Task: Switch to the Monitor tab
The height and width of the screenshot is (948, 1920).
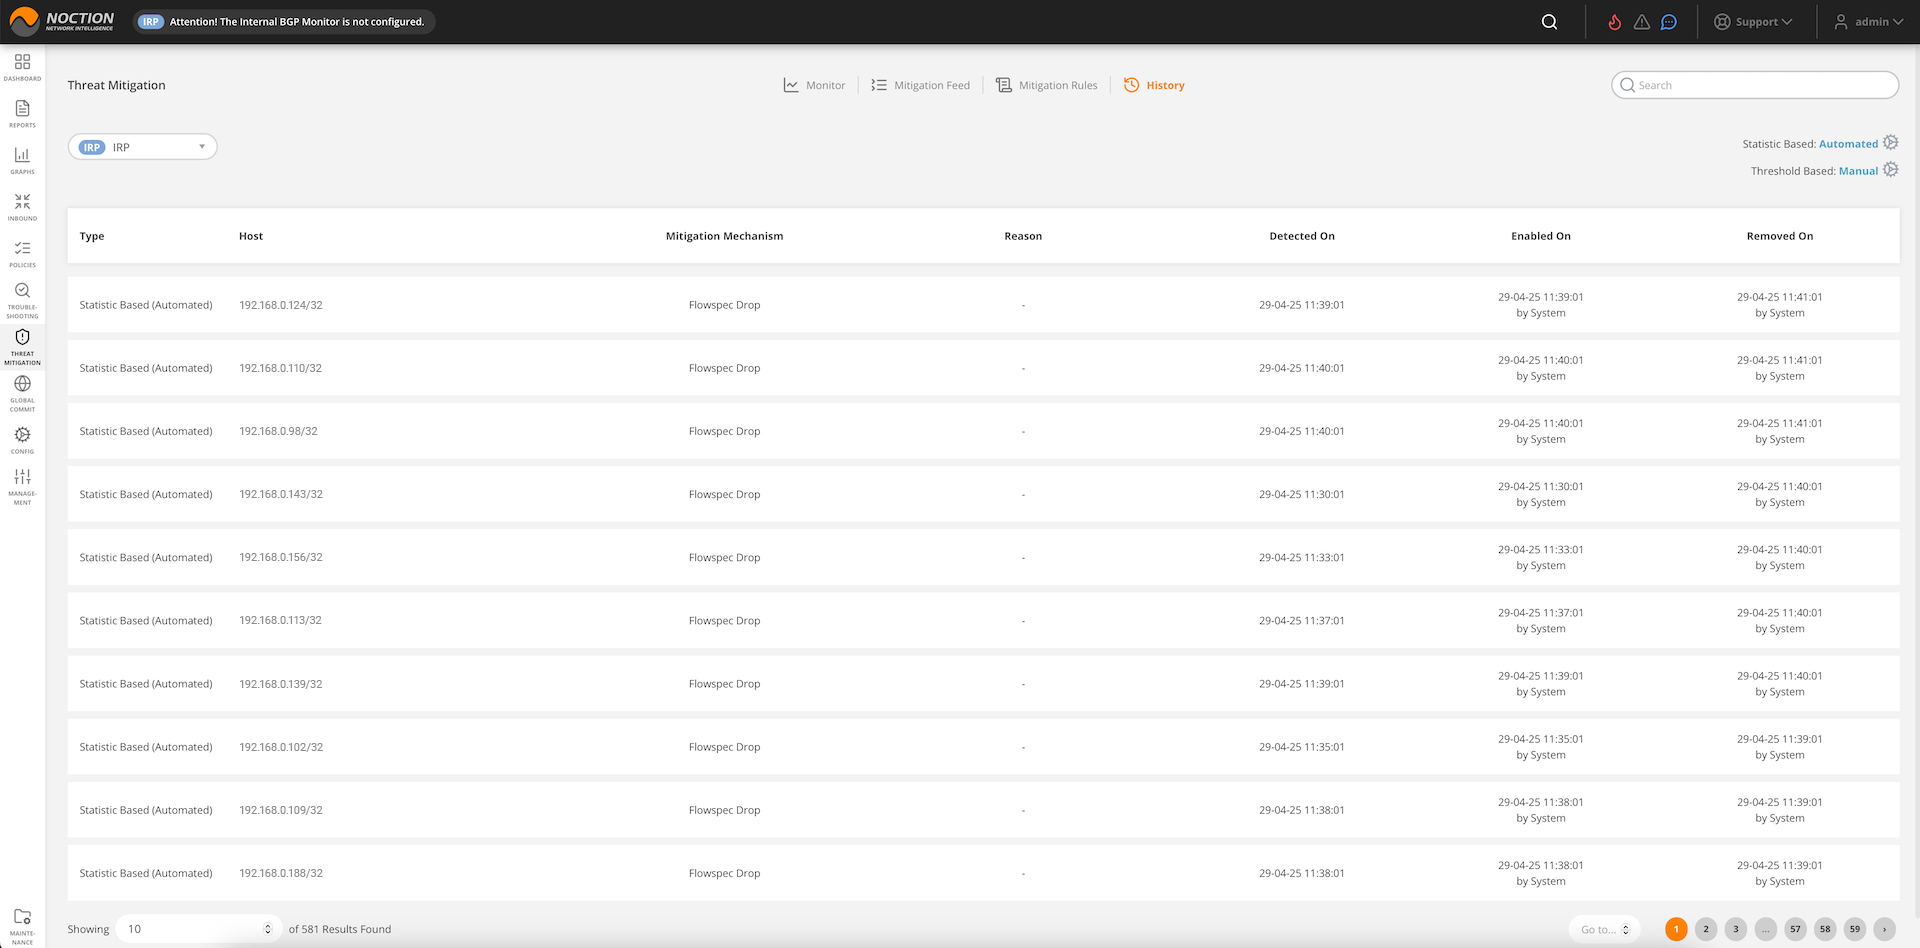Action: pos(814,86)
